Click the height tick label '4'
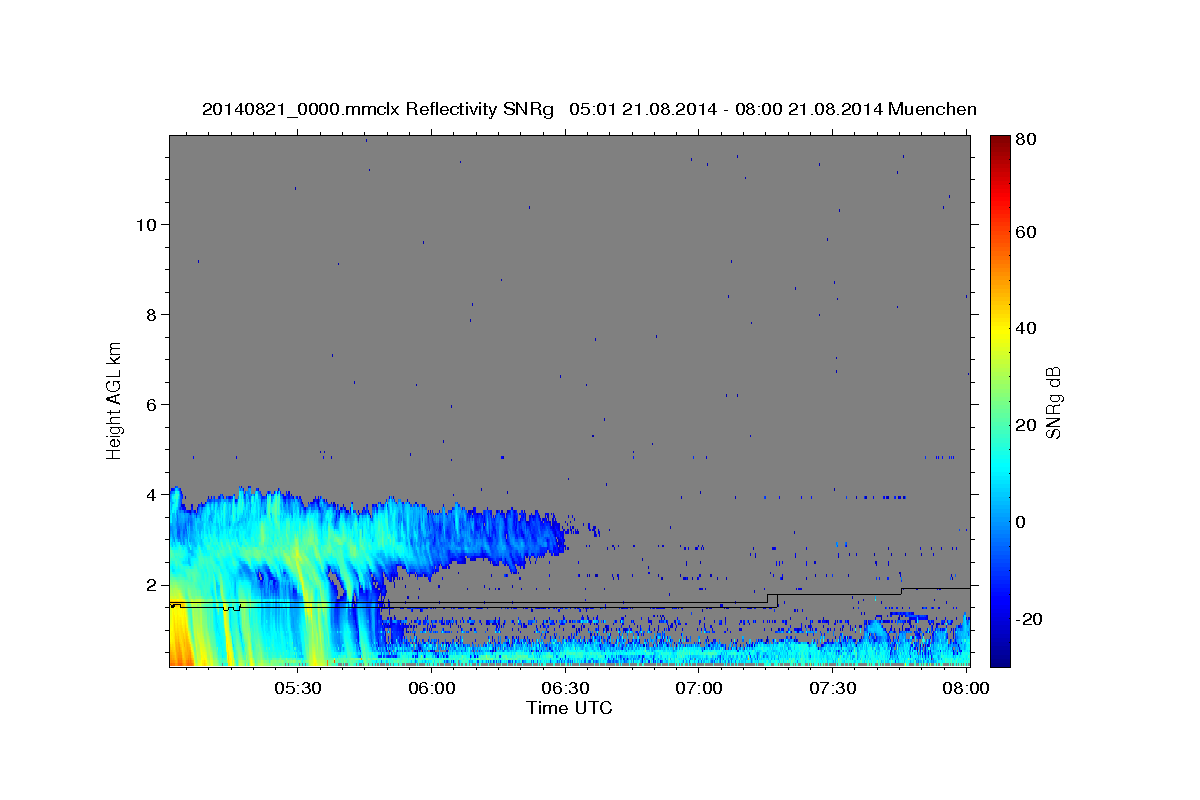The width and height of the screenshot is (1200, 800). (x=151, y=494)
